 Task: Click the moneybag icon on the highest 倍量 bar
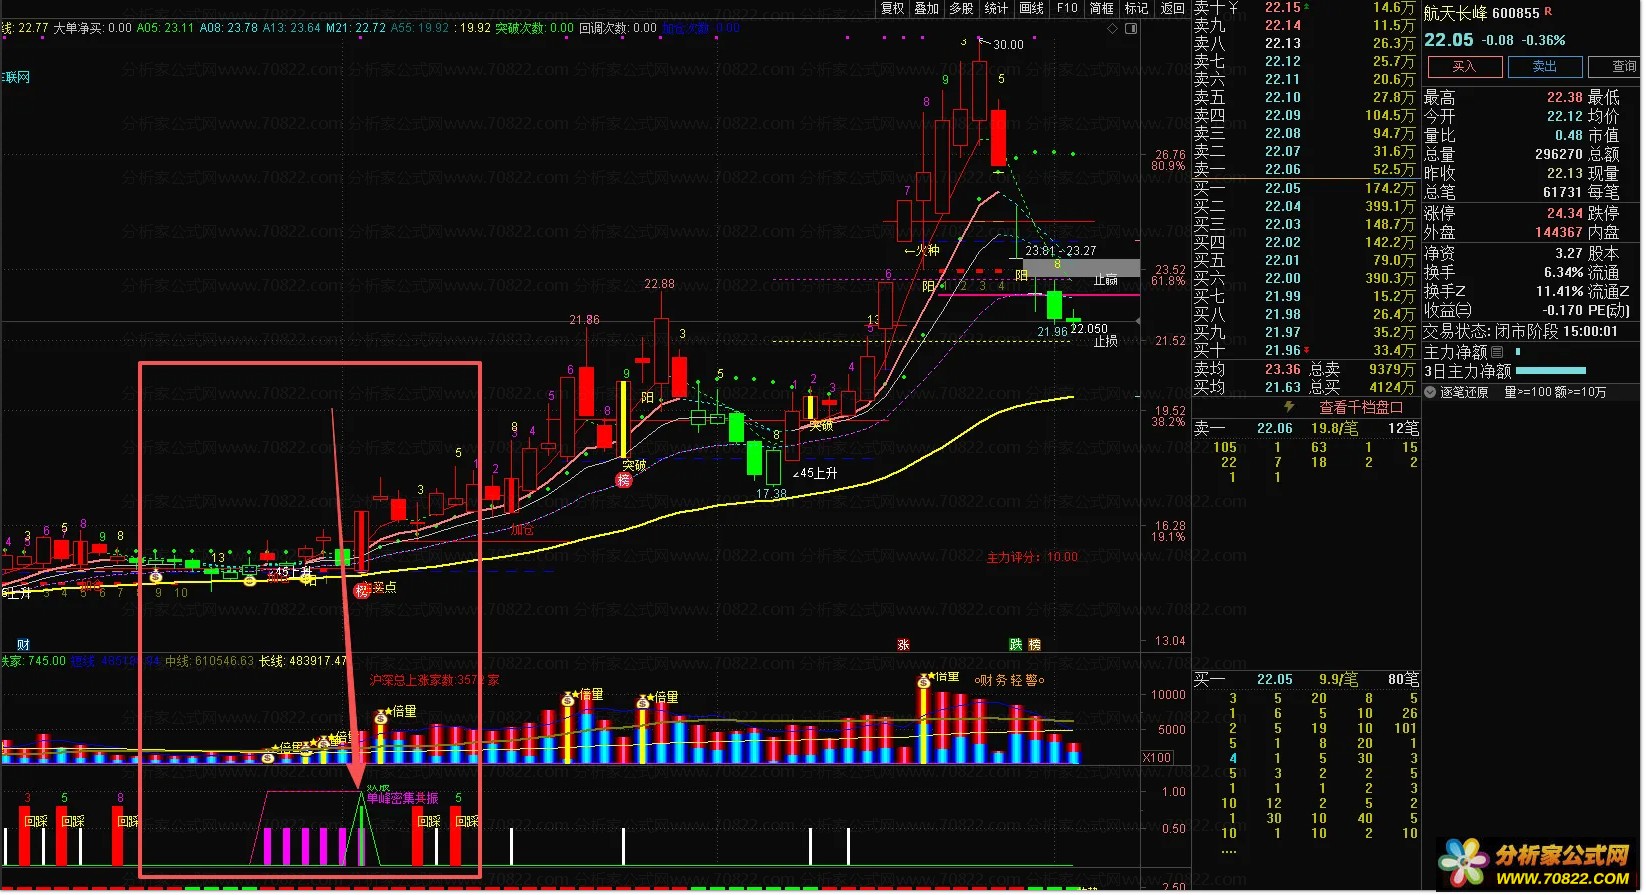coord(923,681)
